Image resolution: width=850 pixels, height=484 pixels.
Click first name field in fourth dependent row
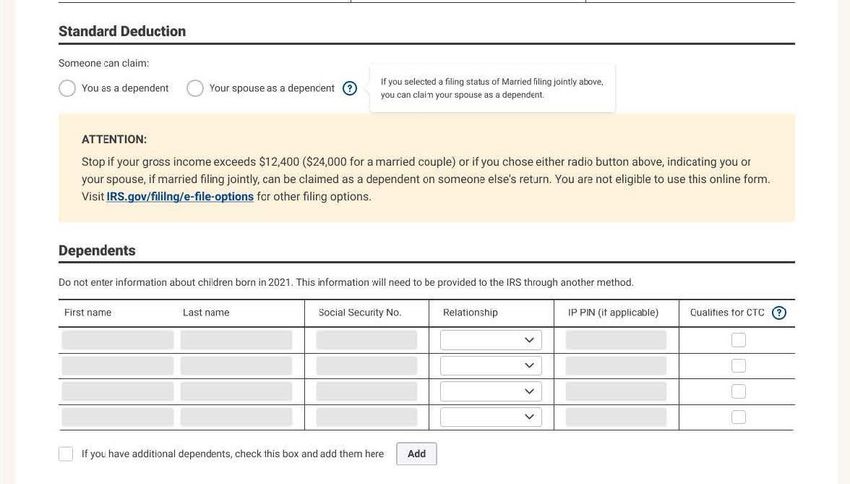pos(118,417)
